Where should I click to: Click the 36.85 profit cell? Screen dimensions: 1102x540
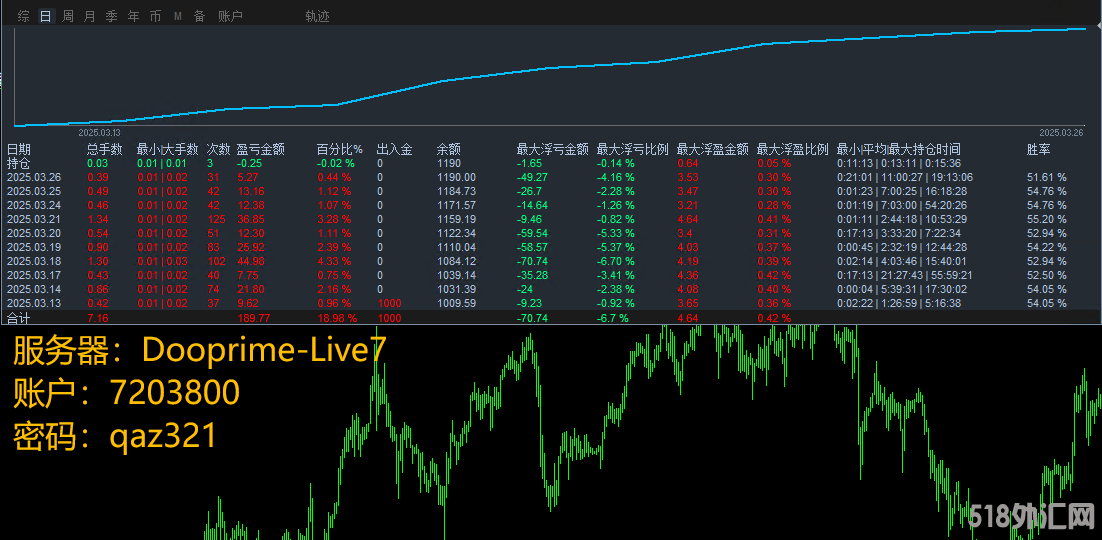click(251, 219)
